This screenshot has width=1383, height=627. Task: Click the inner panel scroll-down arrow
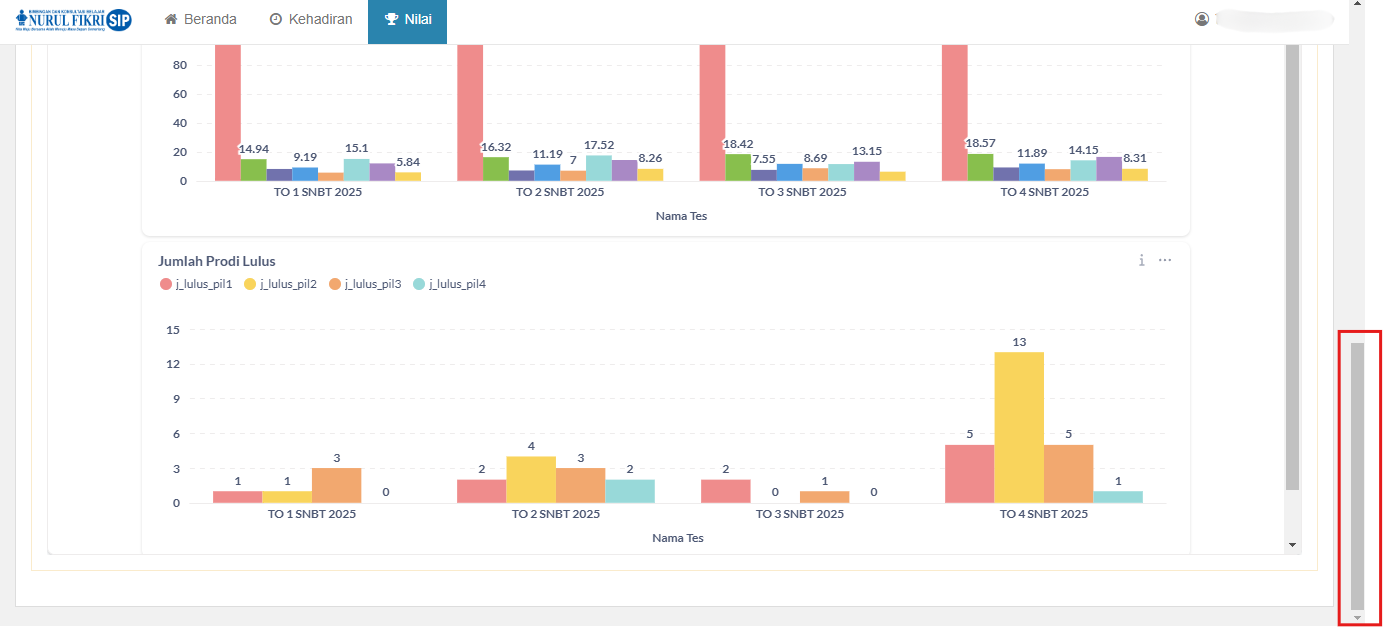tap(1292, 545)
